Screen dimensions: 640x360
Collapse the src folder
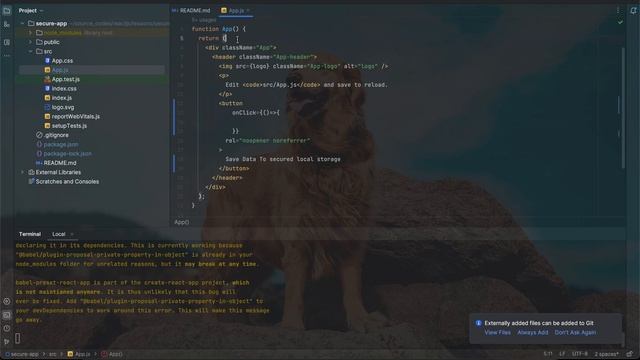click(31, 51)
